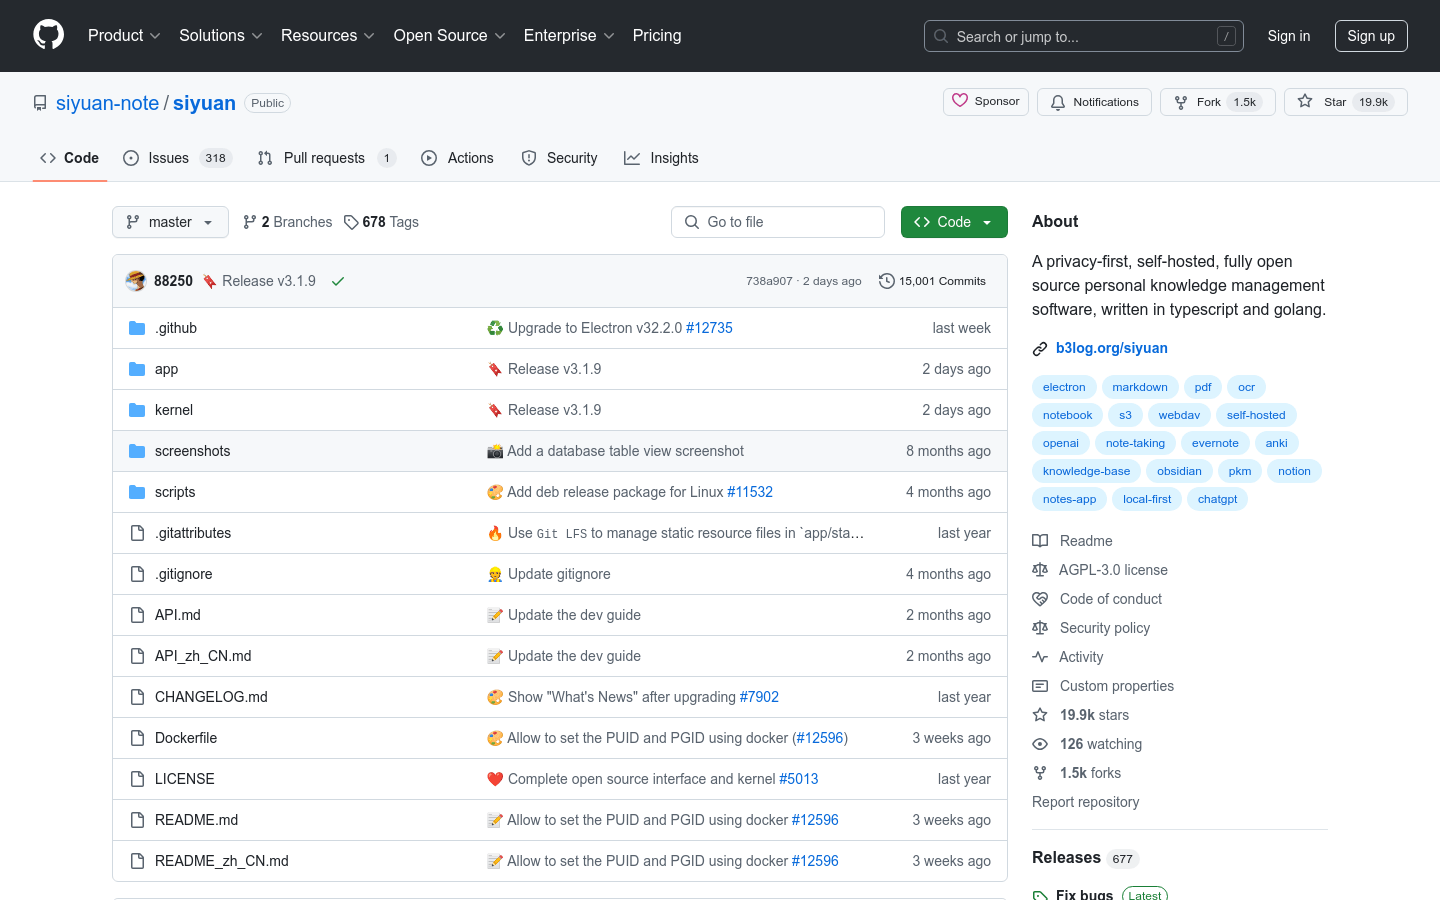Screen dimensions: 1440x900
Task: Click the Sign up button
Action: (1370, 36)
